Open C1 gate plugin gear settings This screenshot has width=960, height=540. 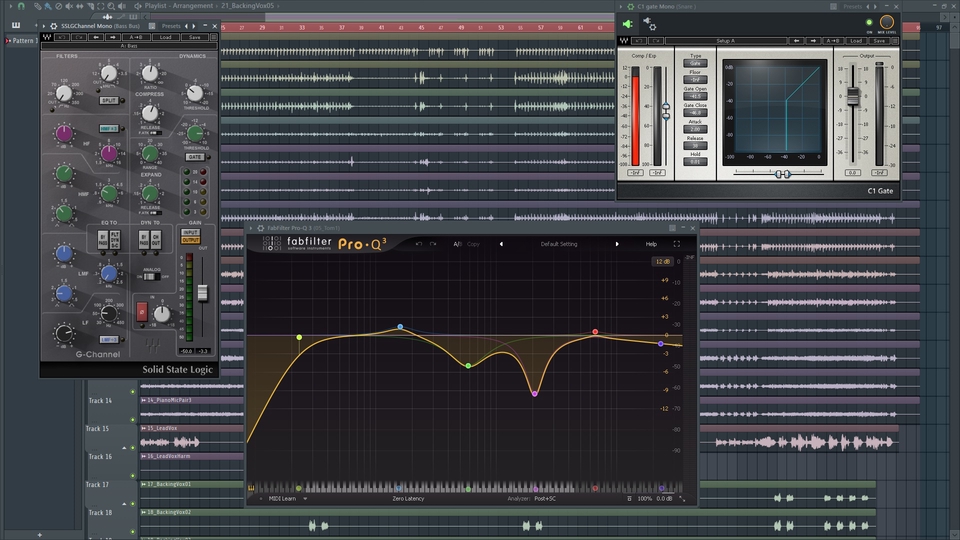pos(631,7)
